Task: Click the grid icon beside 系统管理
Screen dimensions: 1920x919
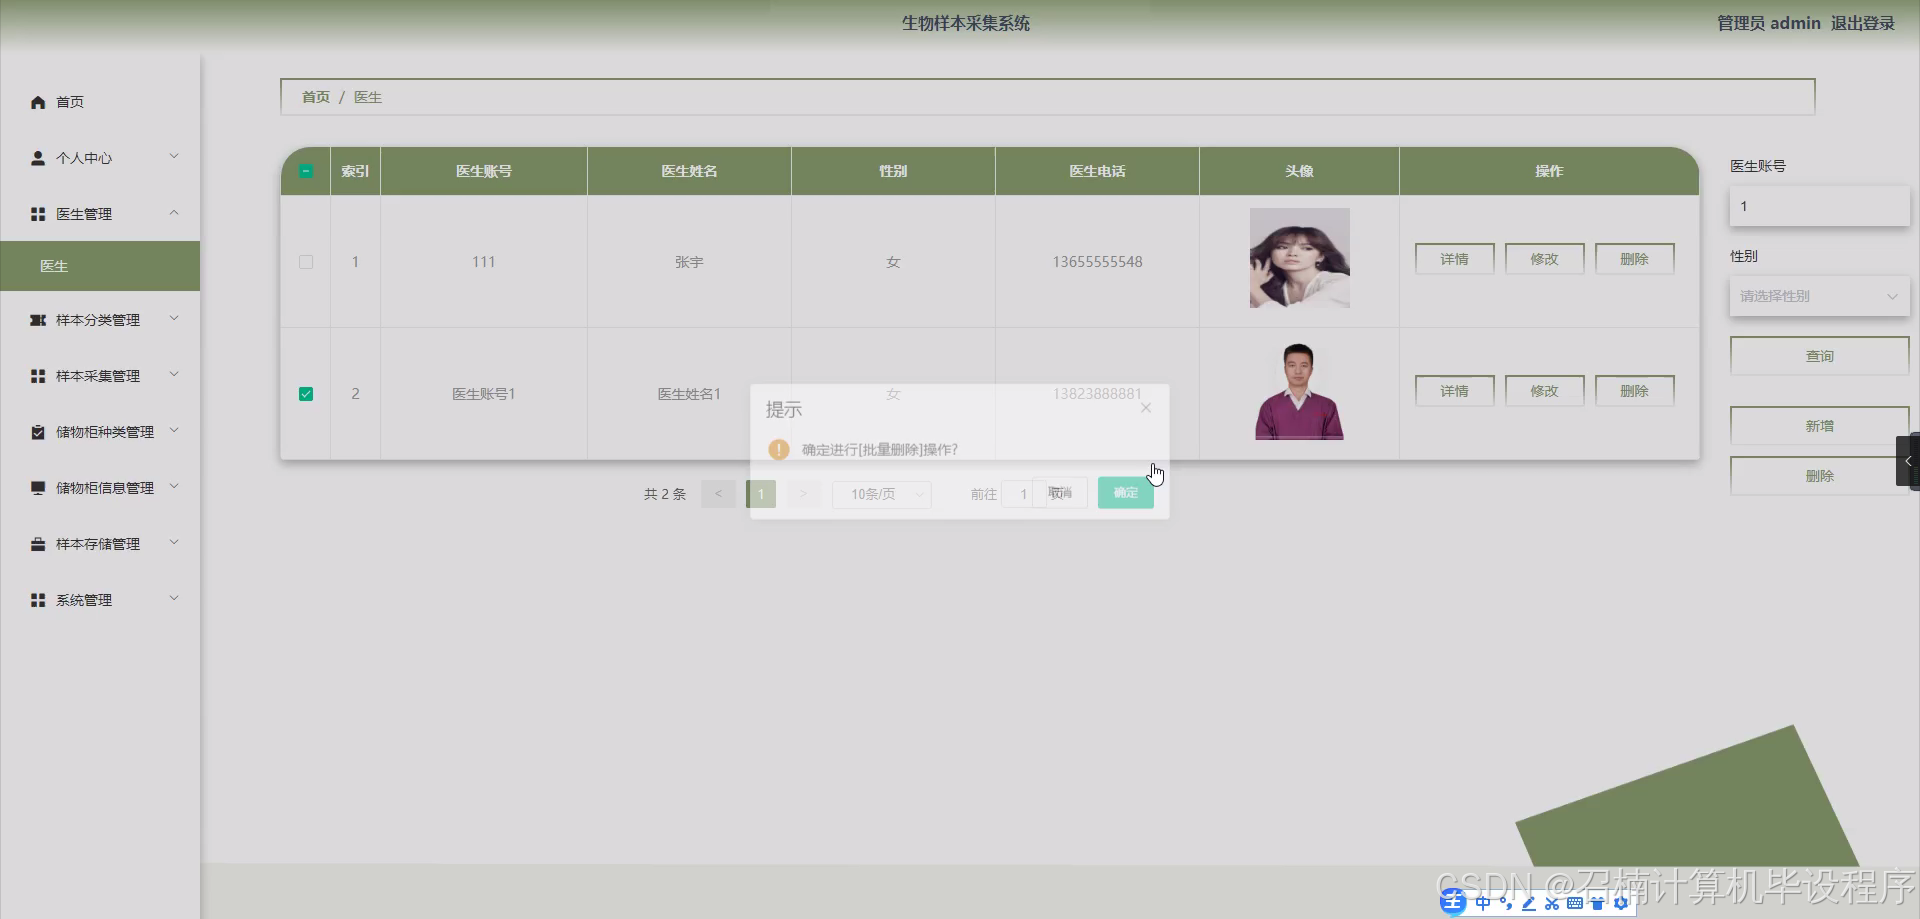Action: click(38, 600)
